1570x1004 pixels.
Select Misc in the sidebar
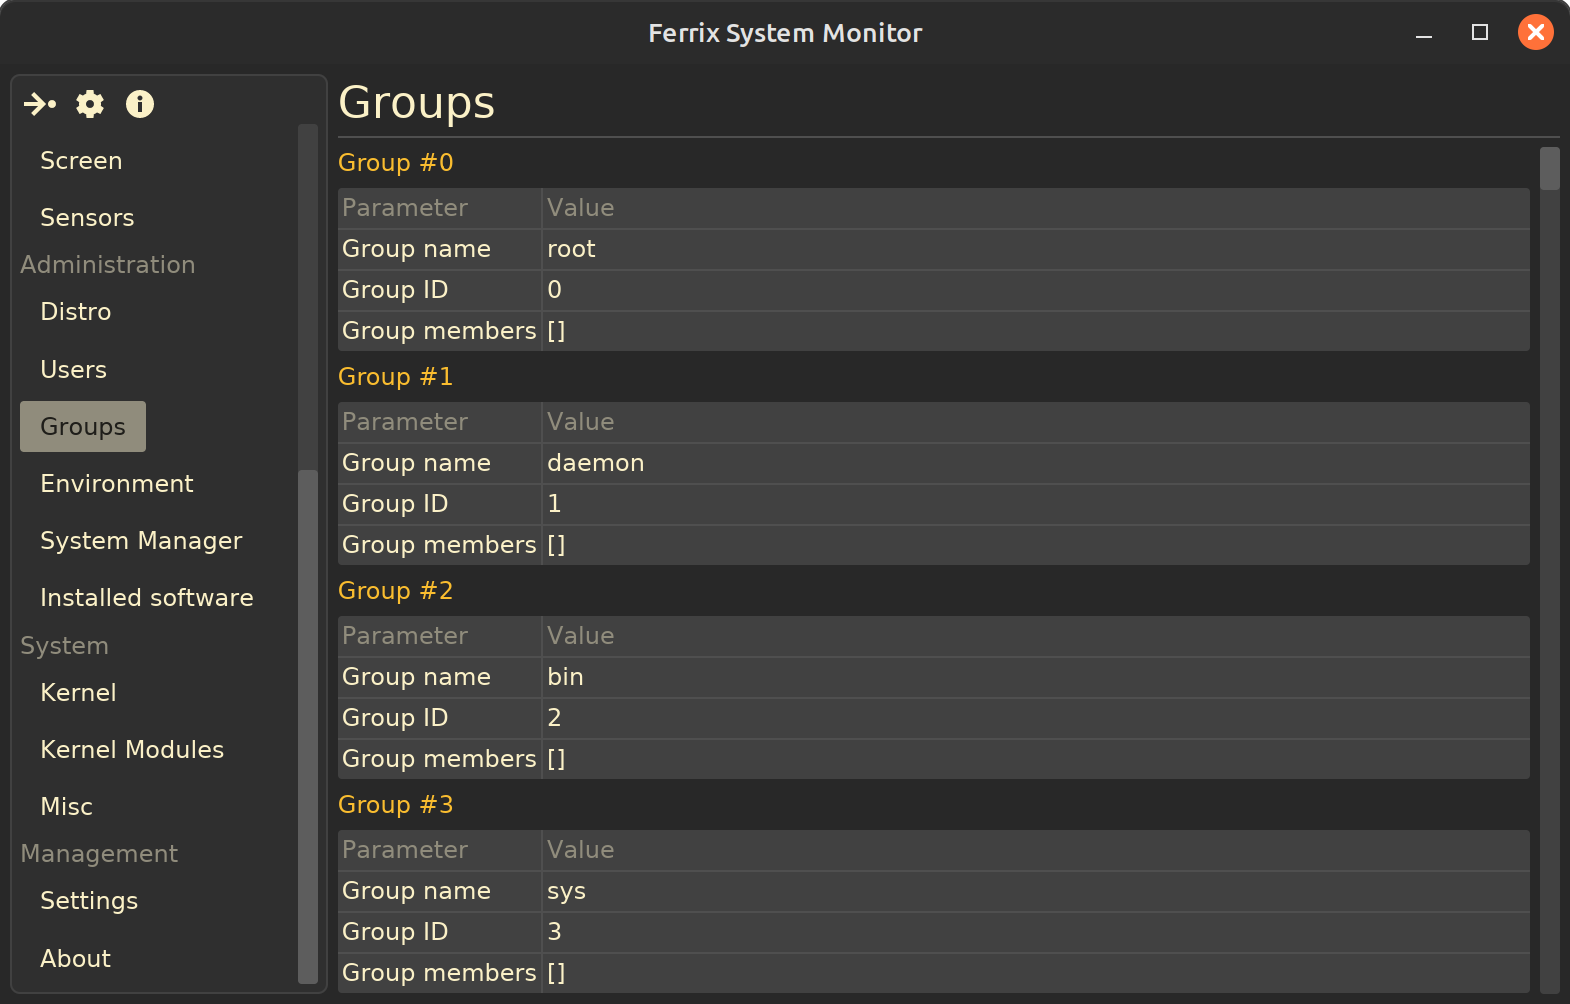tap(67, 807)
